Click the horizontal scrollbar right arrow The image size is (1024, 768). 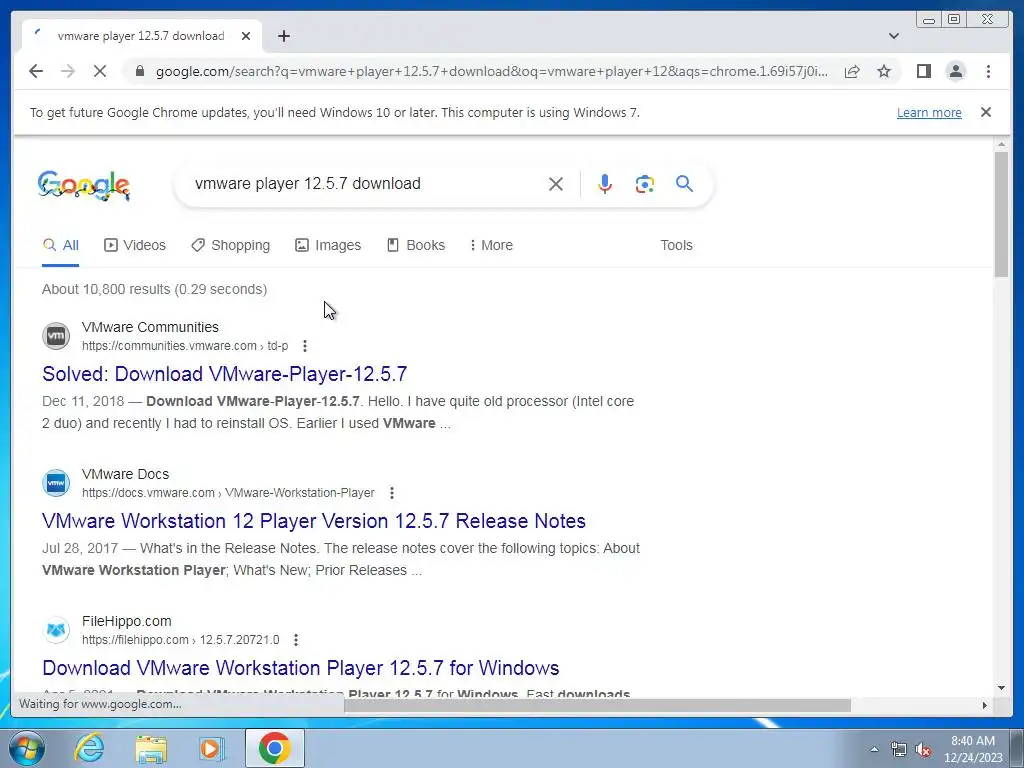point(985,705)
